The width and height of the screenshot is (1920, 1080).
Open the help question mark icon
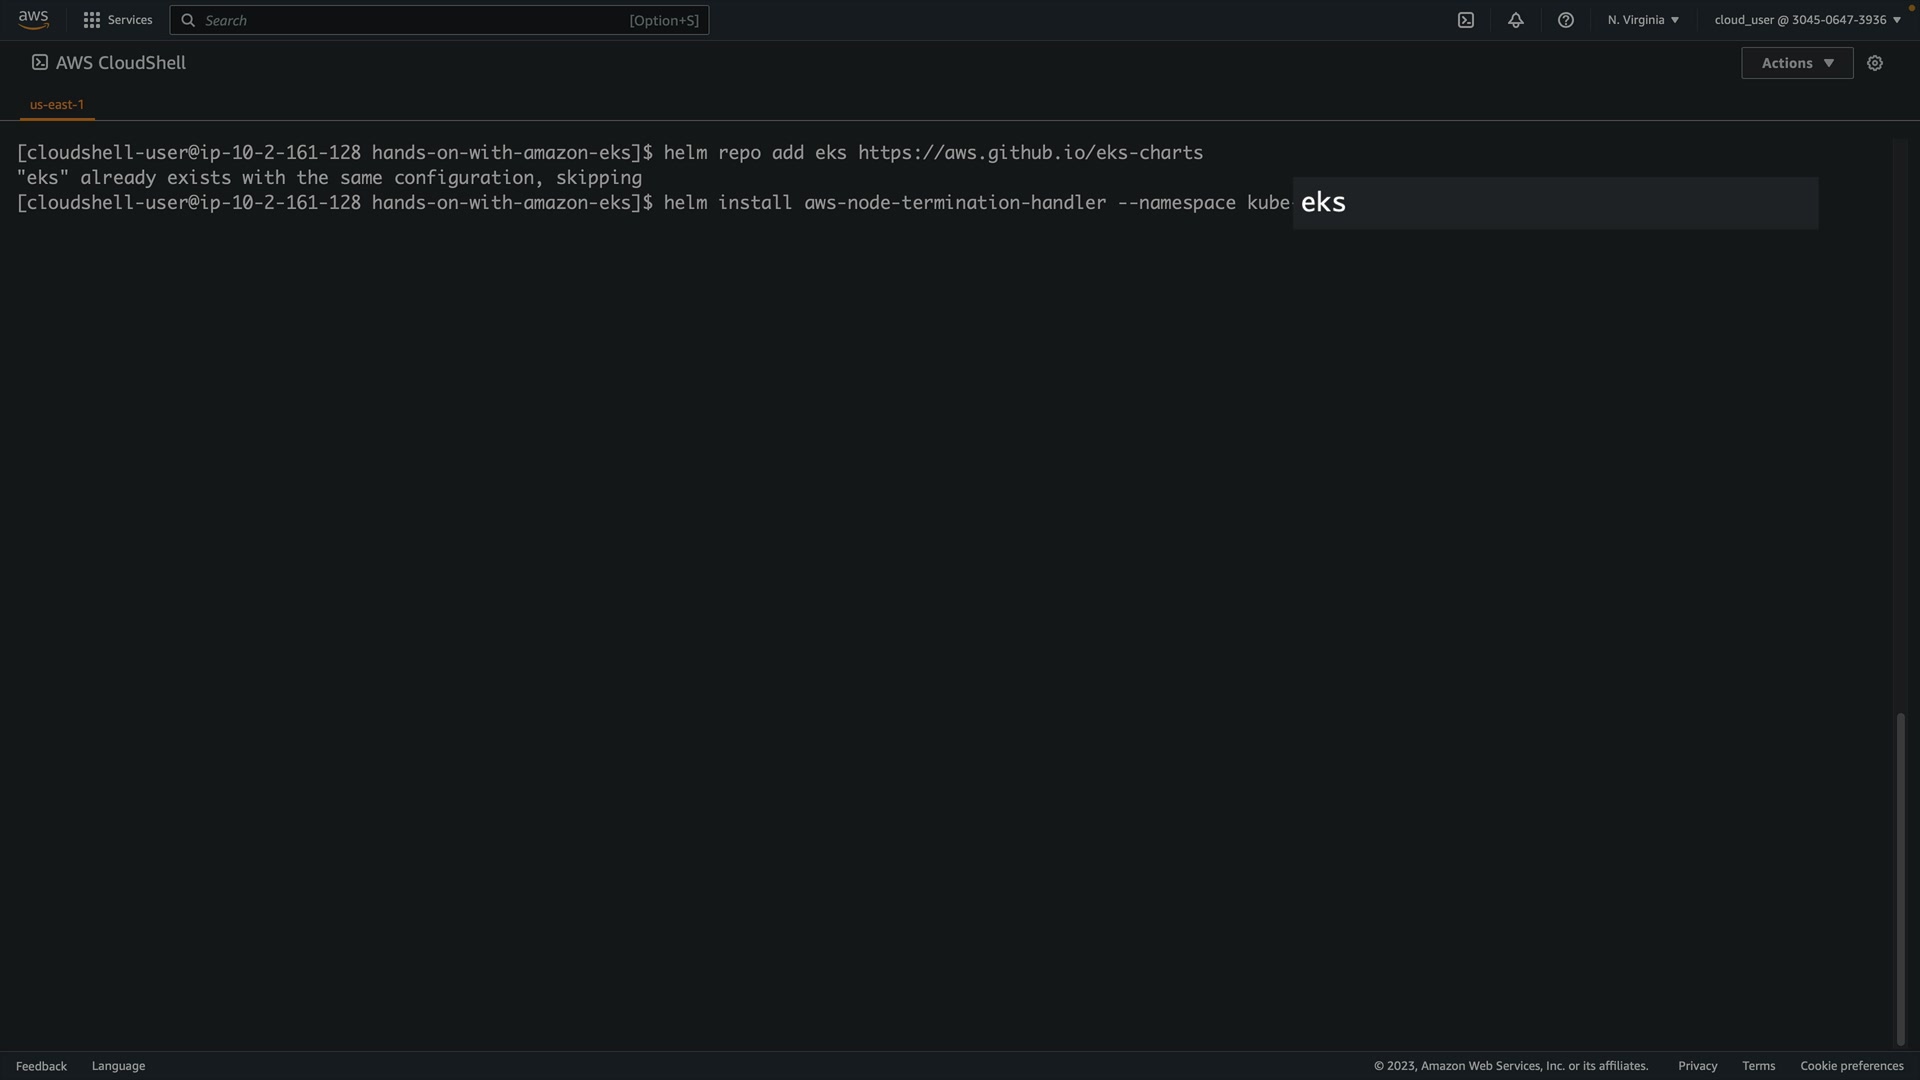[1566, 20]
